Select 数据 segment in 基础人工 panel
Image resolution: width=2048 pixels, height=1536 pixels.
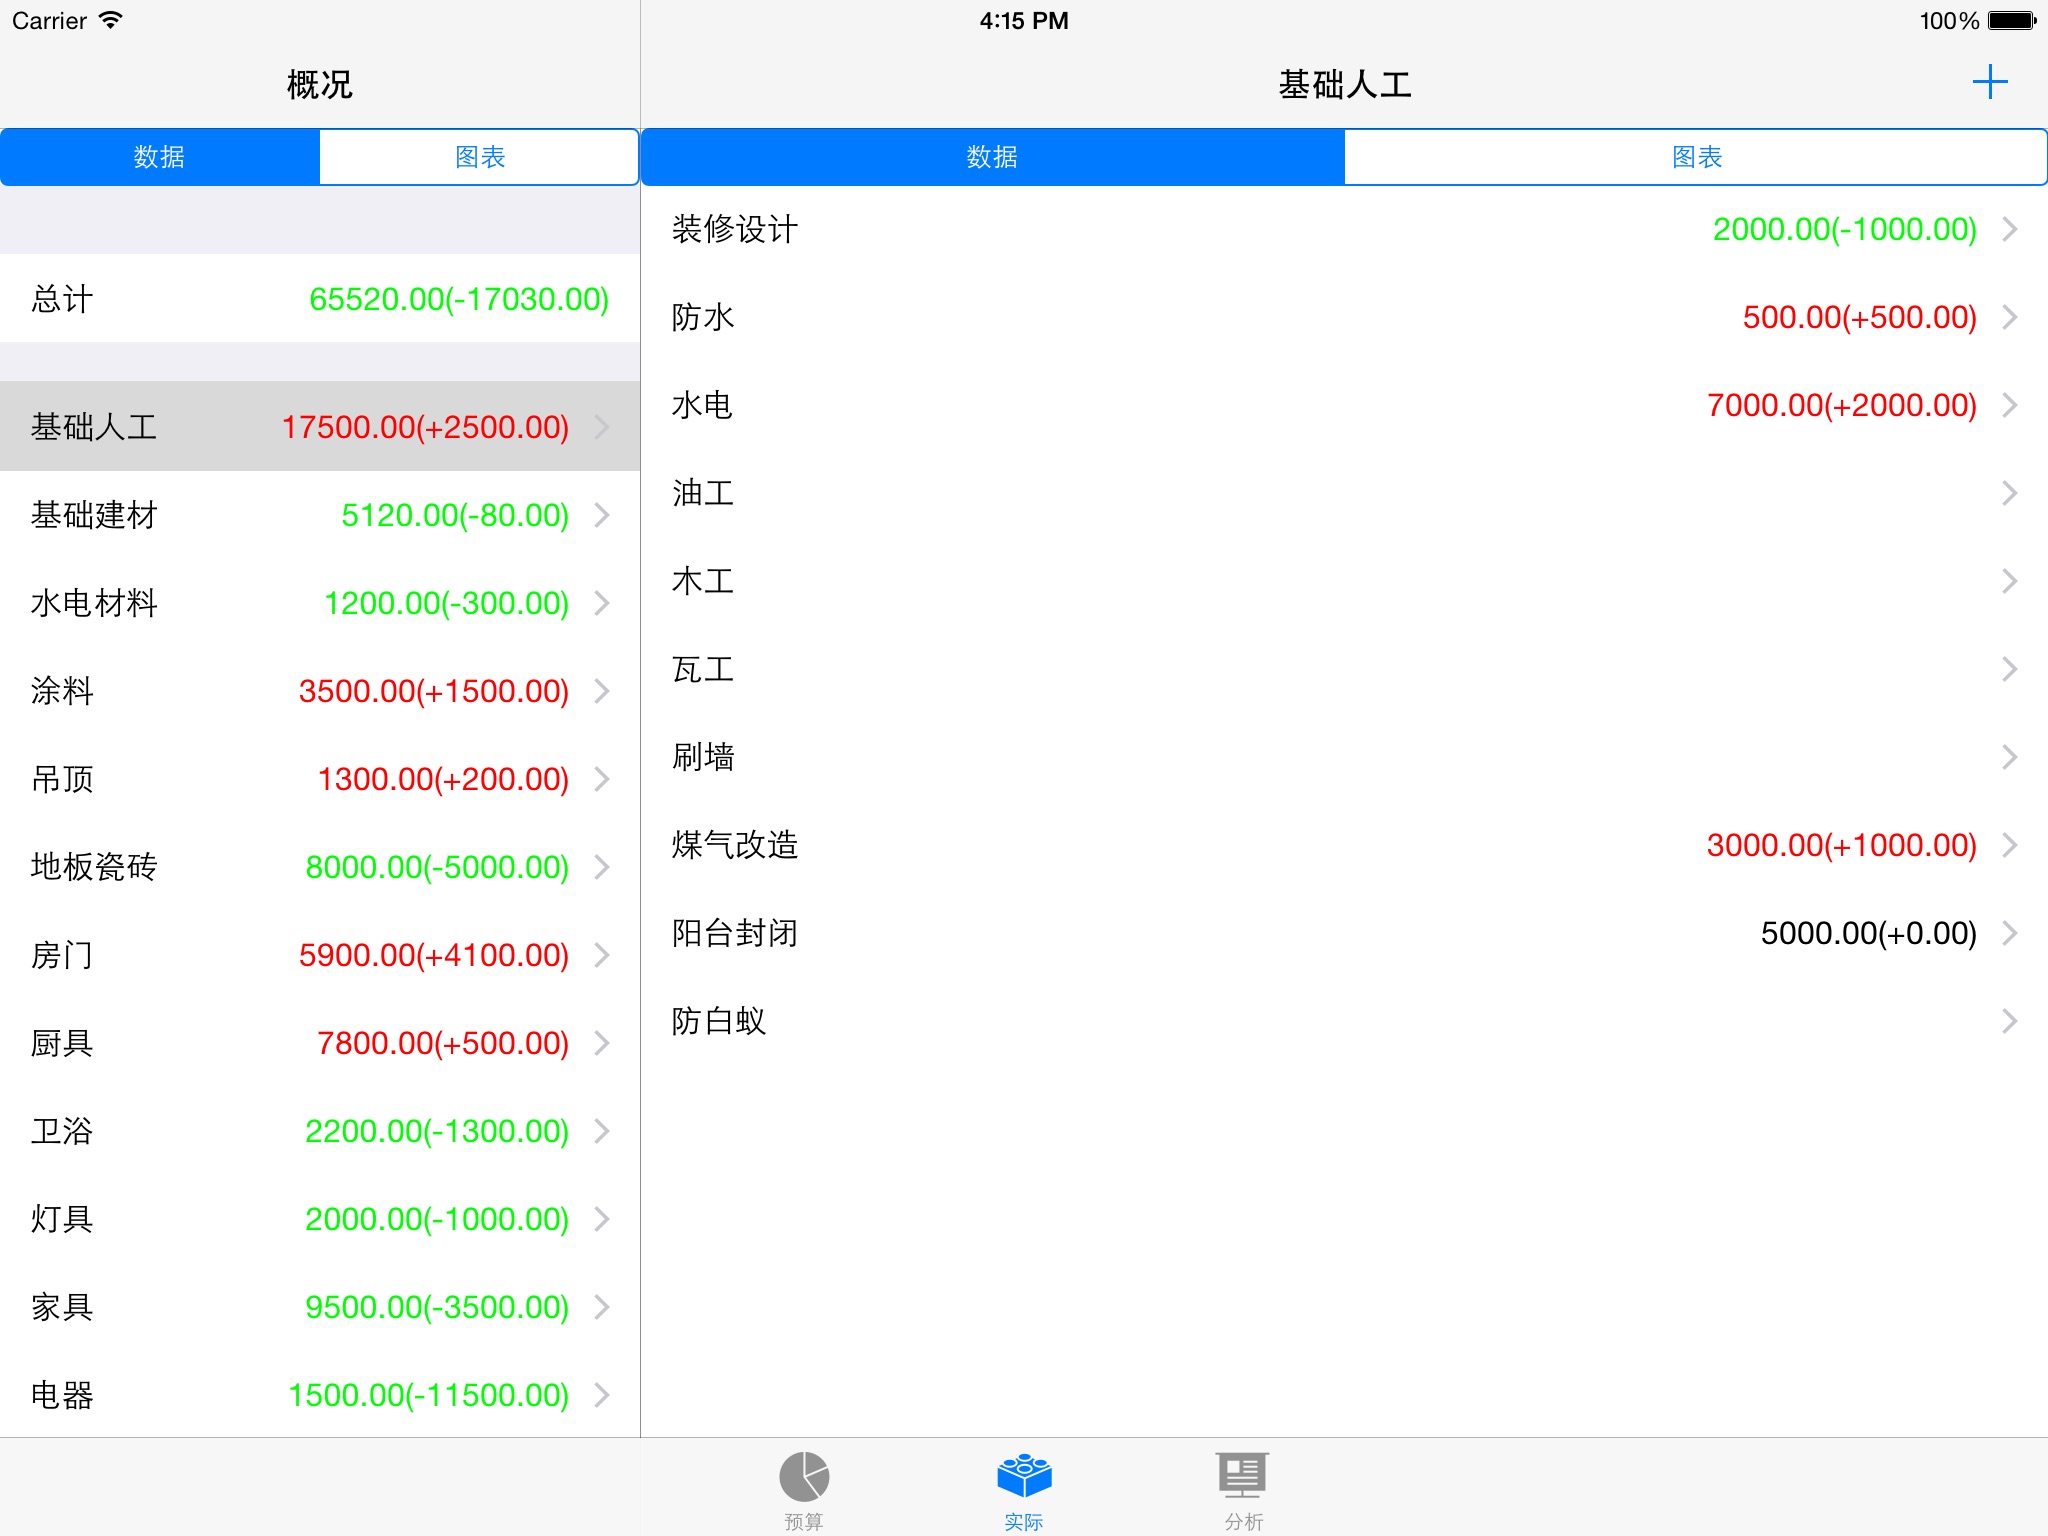pyautogui.click(x=992, y=157)
